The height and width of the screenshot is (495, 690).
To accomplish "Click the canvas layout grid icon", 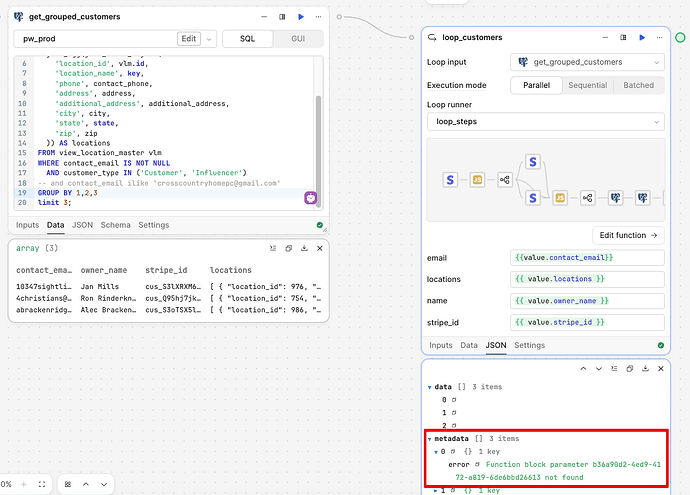I will tap(68, 484).
